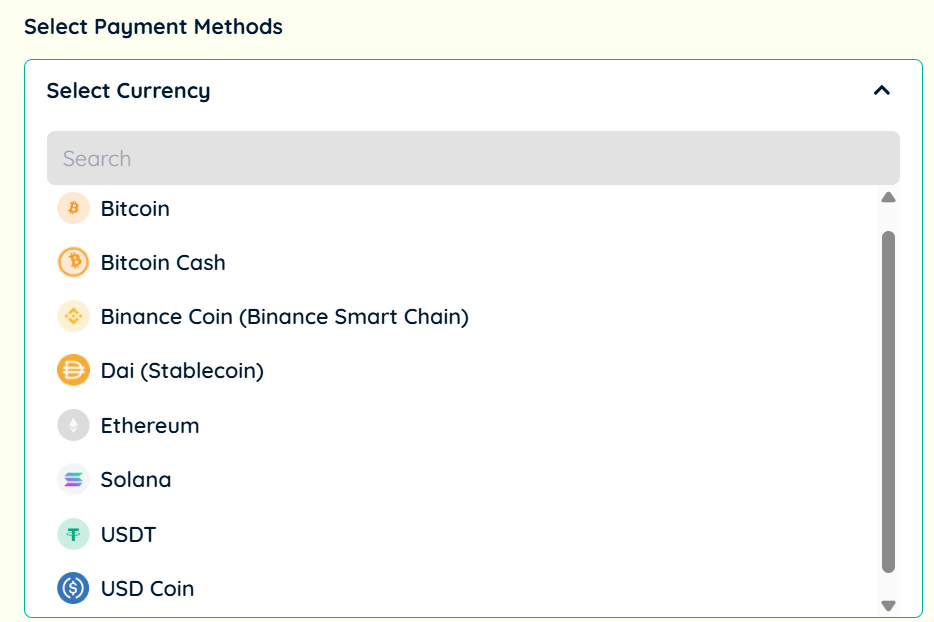The width and height of the screenshot is (934, 622).
Task: Choose Bitcoin Cash option text
Action: (163, 263)
